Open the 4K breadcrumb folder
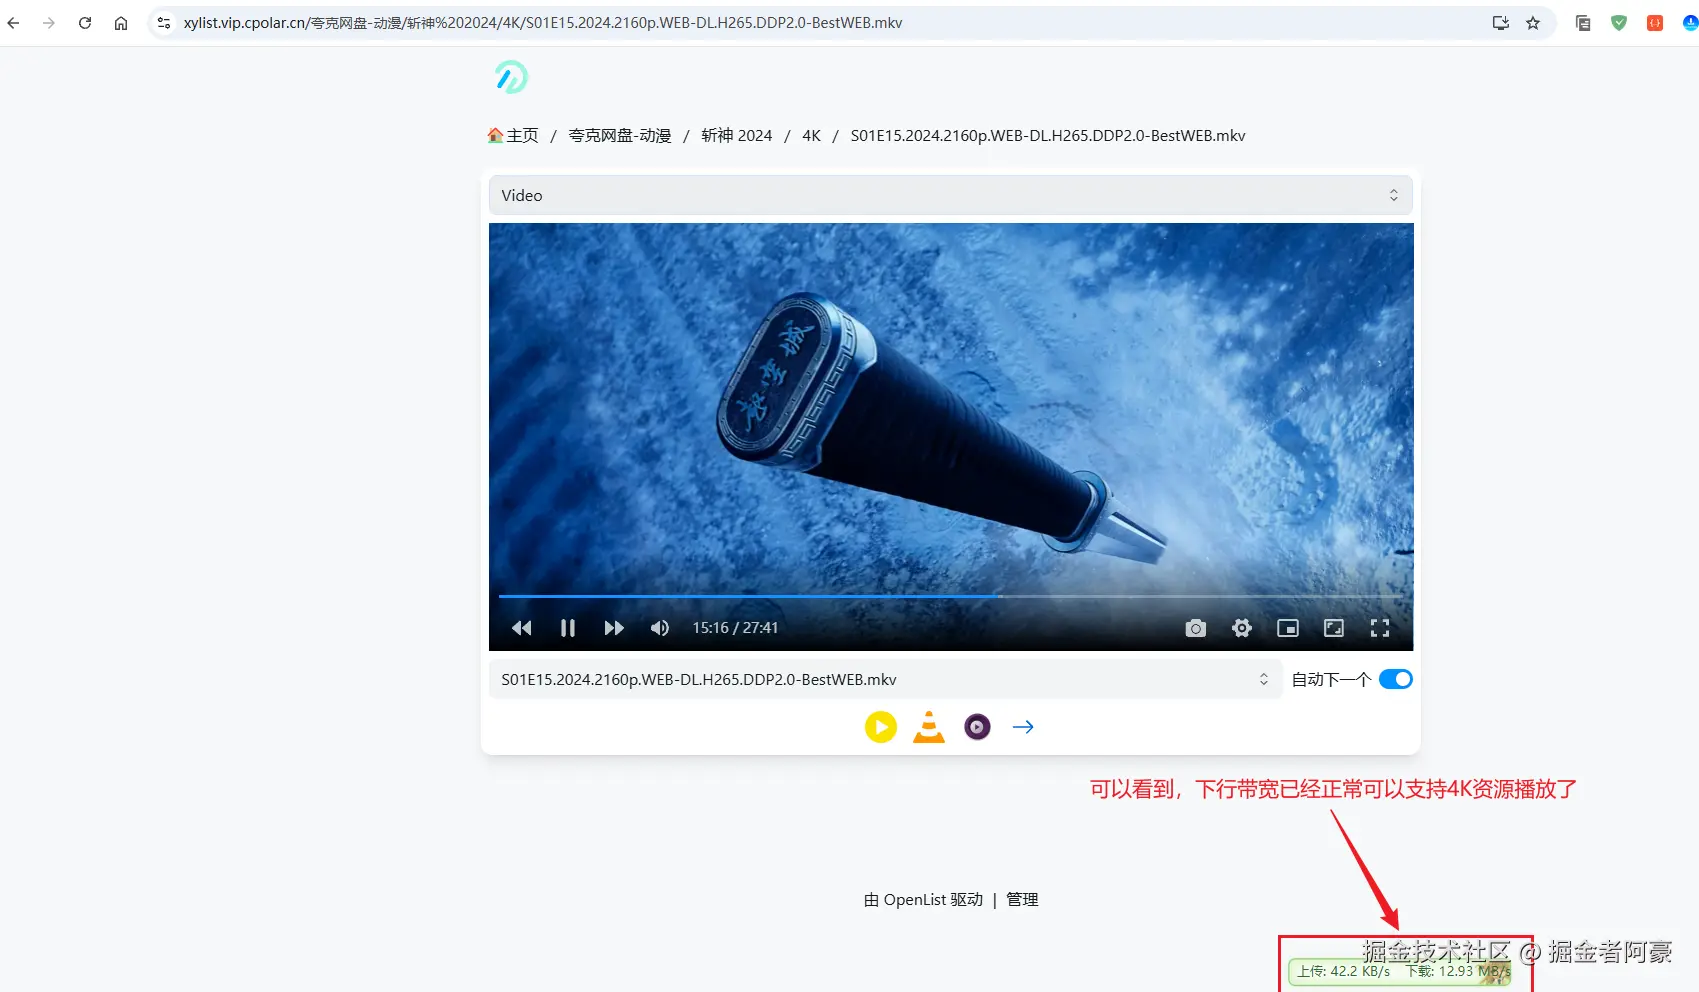1699x992 pixels. point(811,136)
